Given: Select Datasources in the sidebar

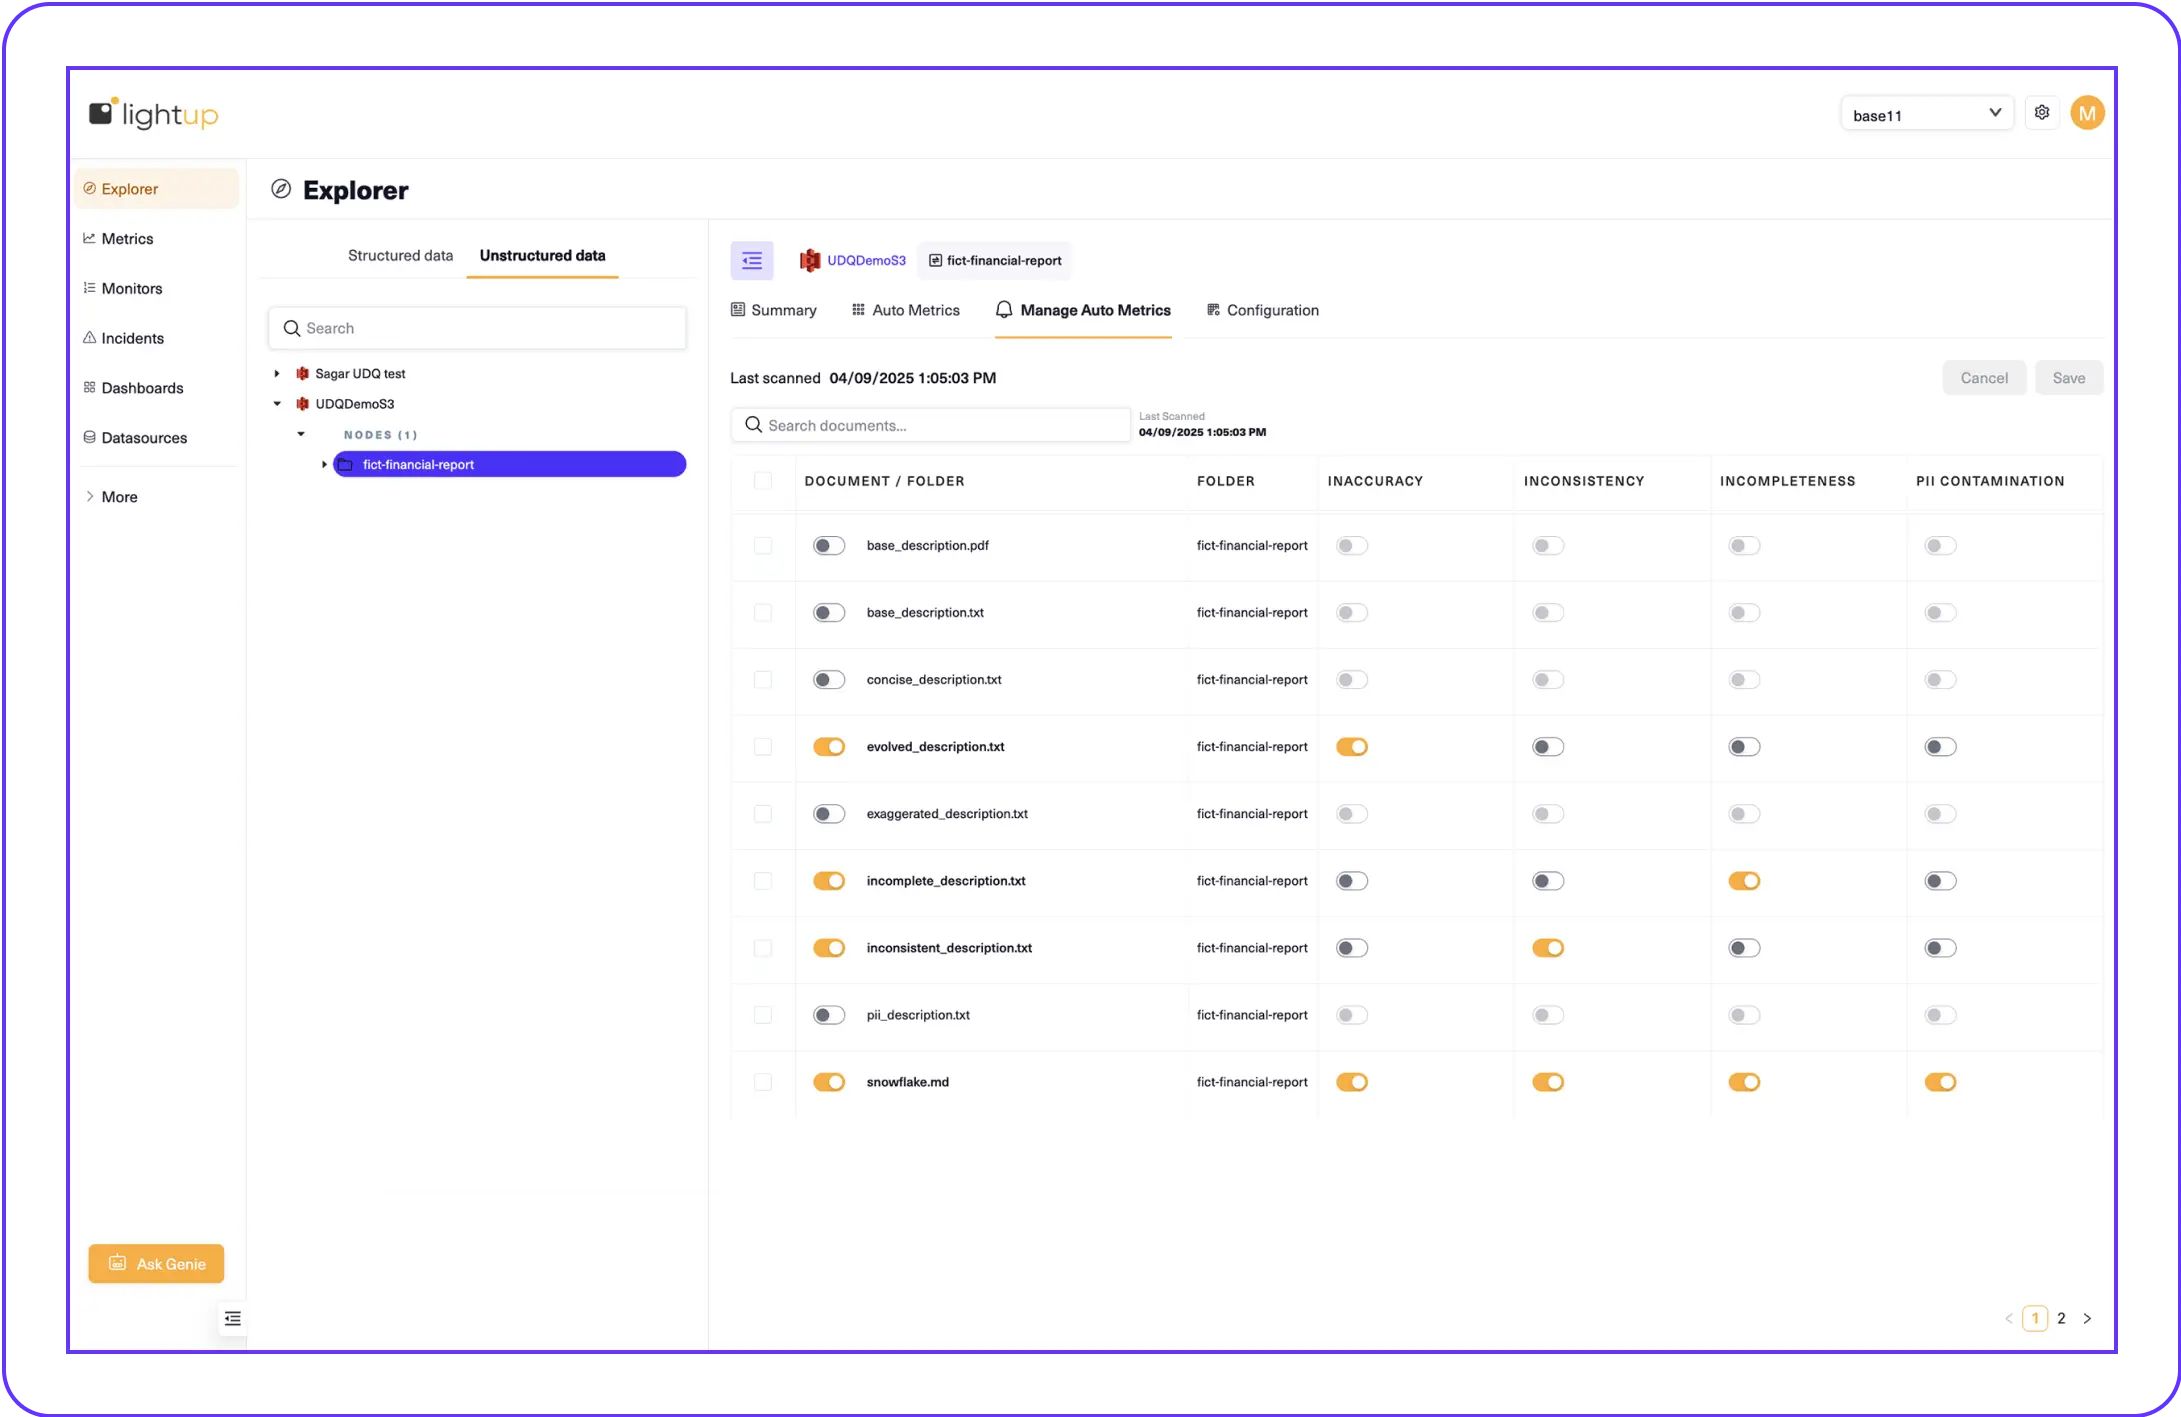Looking at the screenshot, I should [x=144, y=437].
